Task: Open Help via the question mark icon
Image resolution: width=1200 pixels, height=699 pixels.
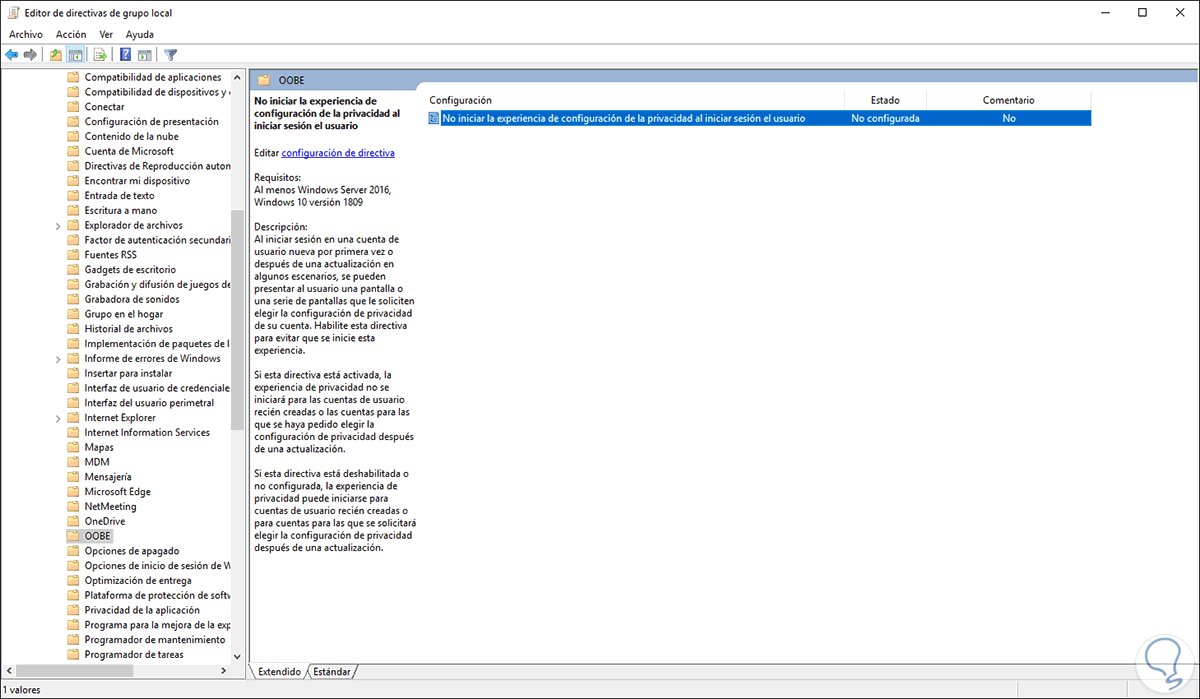Action: pos(126,55)
